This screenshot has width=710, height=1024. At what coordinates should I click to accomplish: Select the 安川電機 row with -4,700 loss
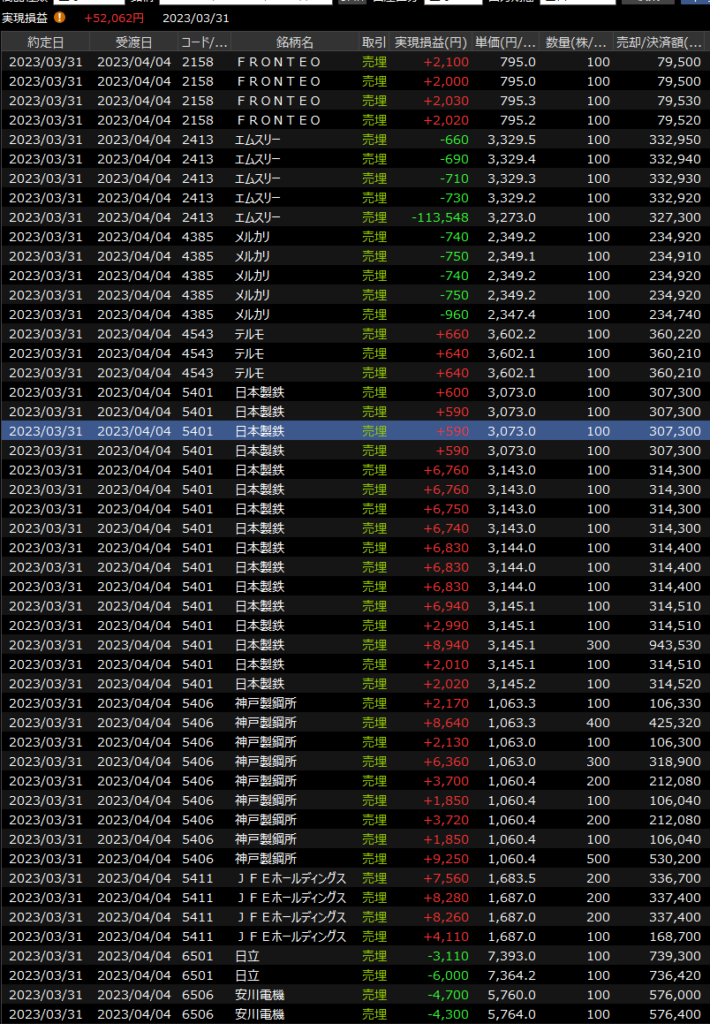(x=355, y=995)
